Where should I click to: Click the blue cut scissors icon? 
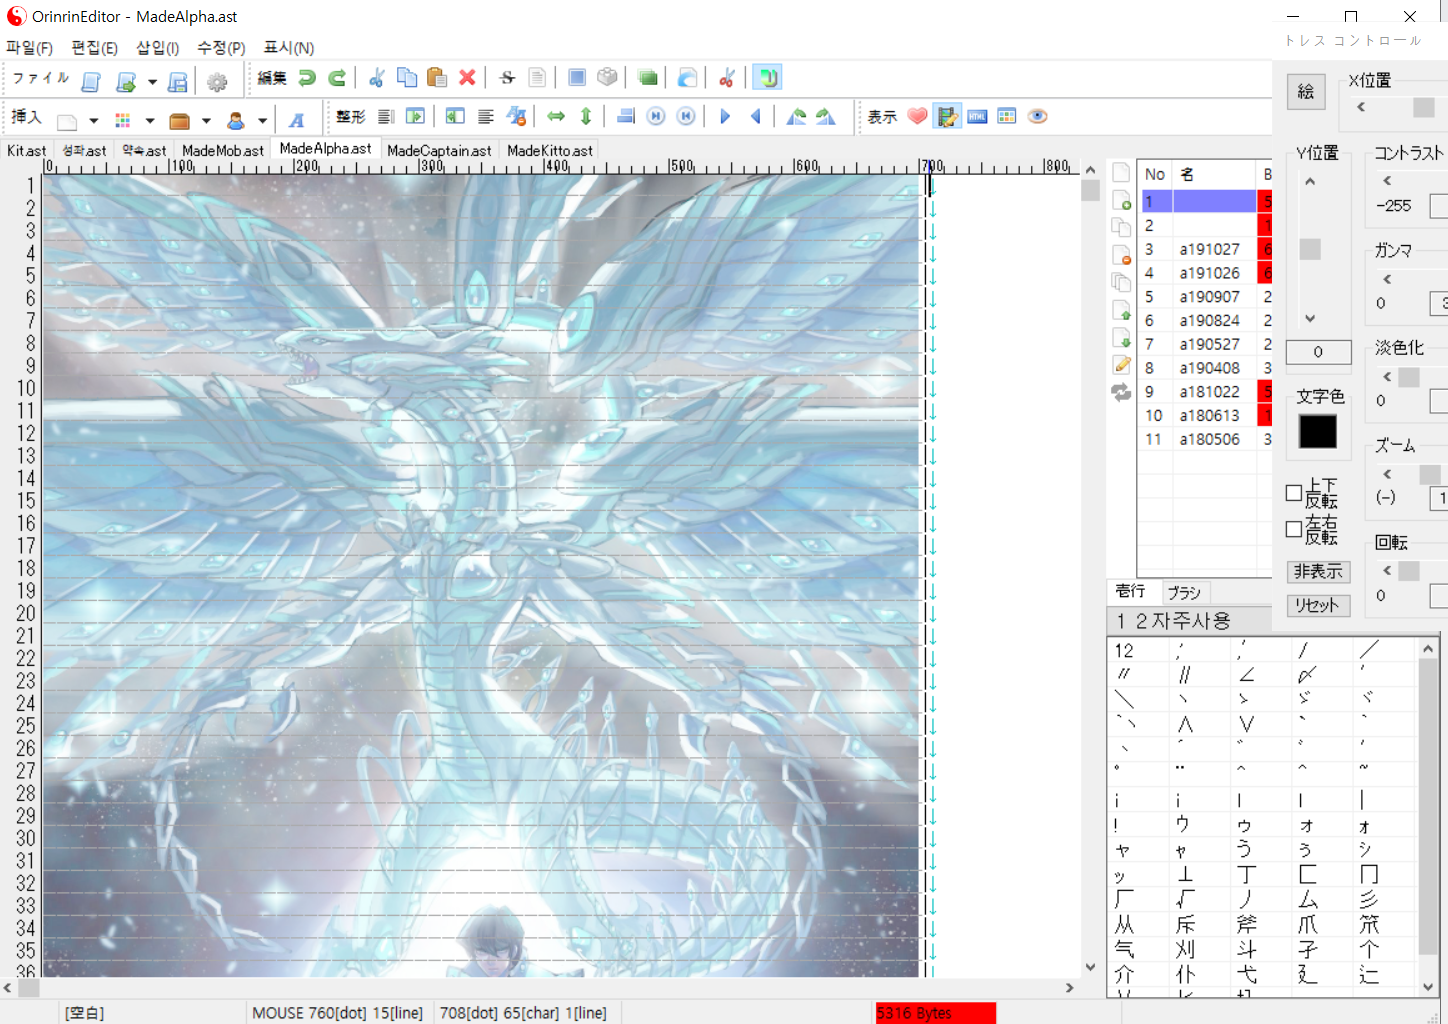click(x=377, y=78)
